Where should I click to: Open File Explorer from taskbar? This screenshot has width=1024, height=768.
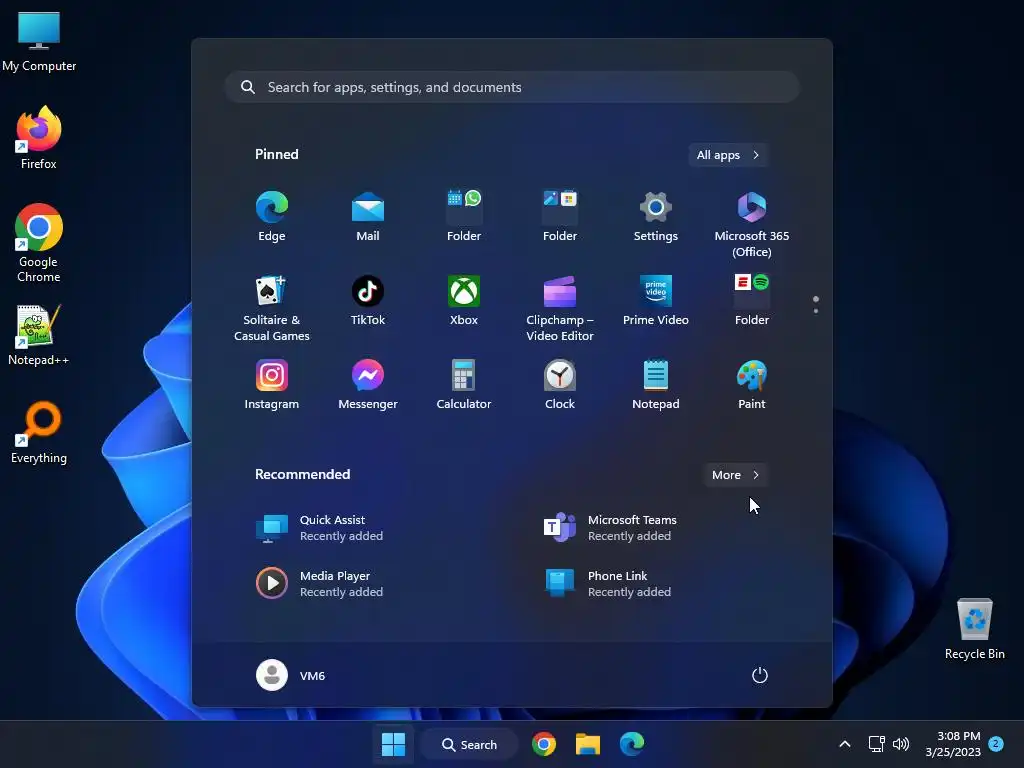tap(588, 744)
